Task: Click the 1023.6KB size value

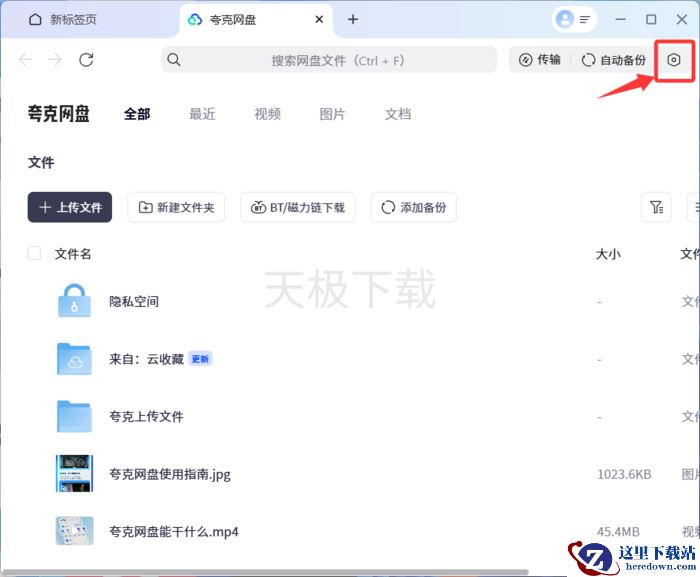Action: tap(624, 474)
